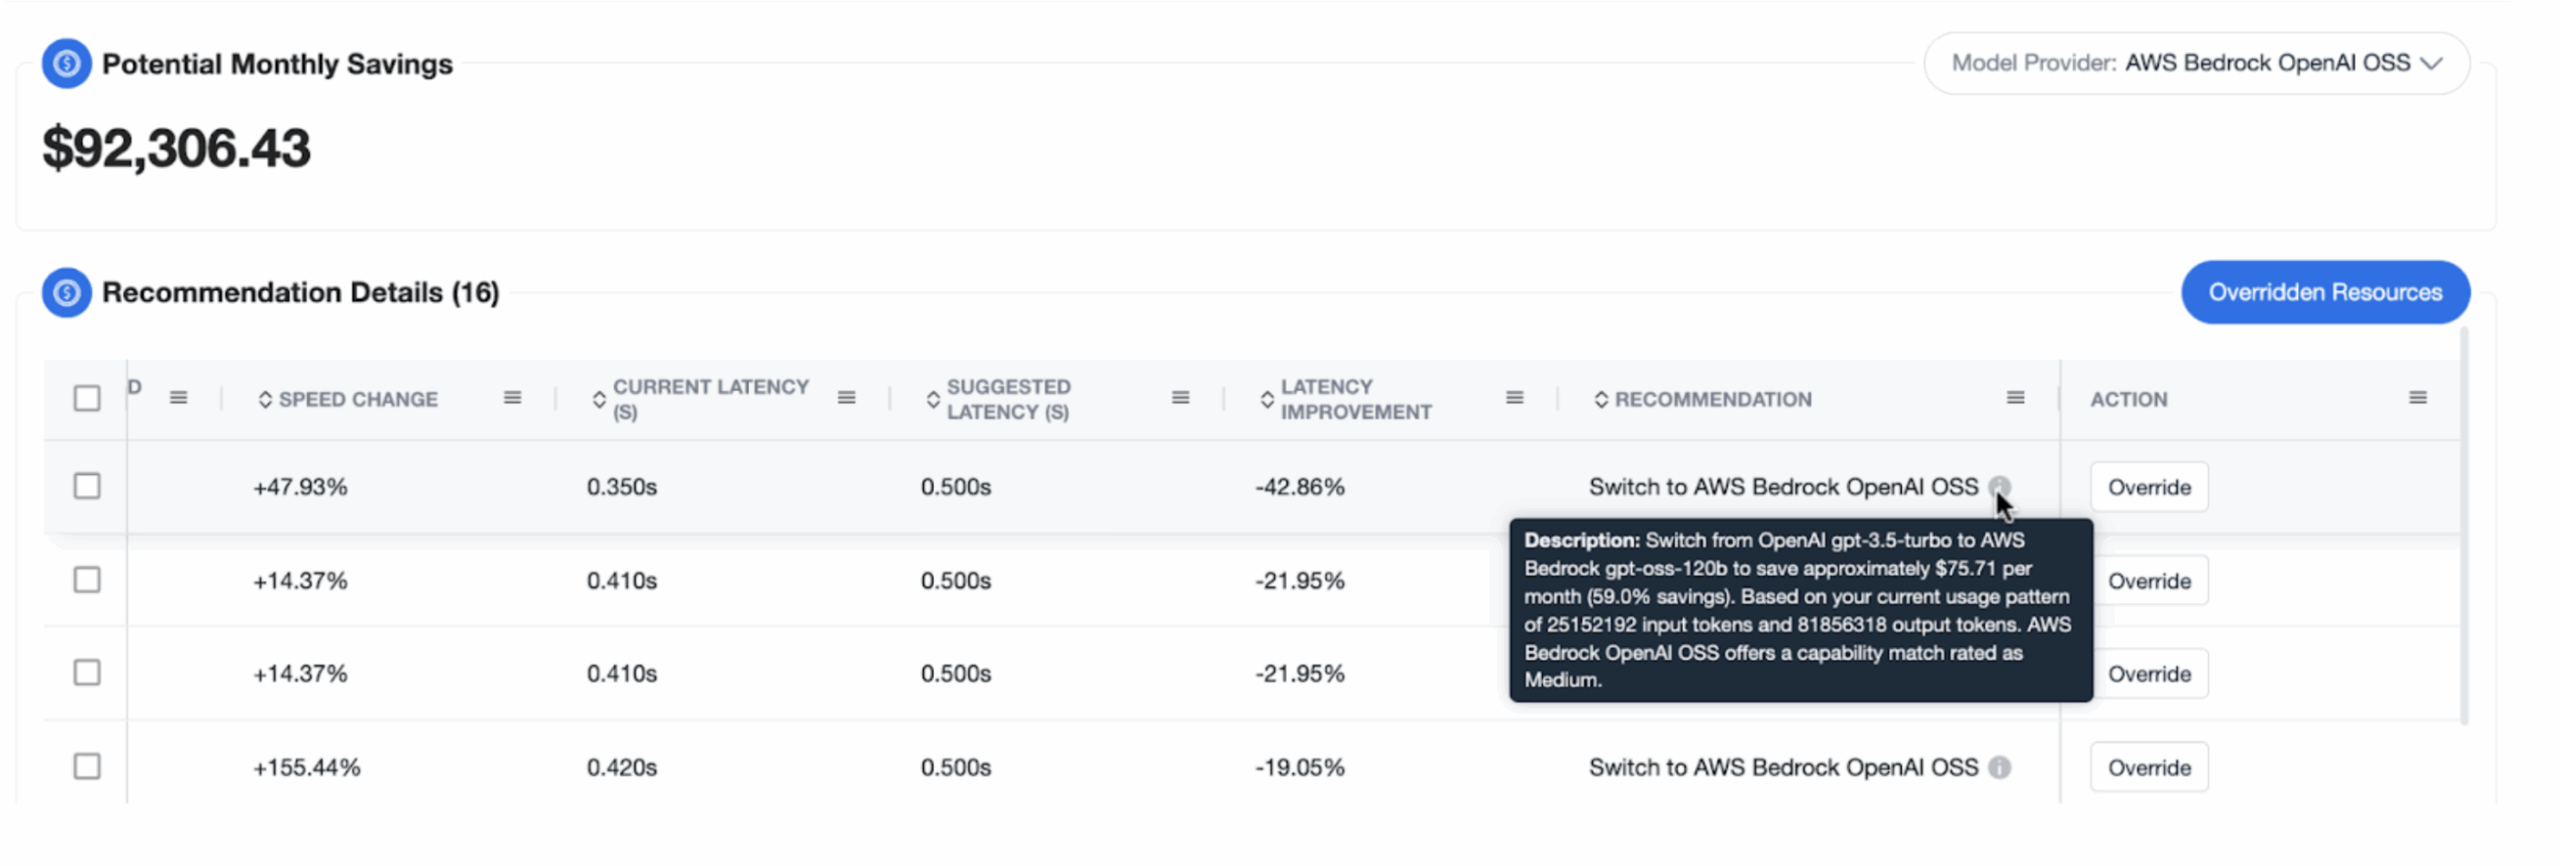Click the CURRENT LATENCY (S) column header

click(710, 399)
